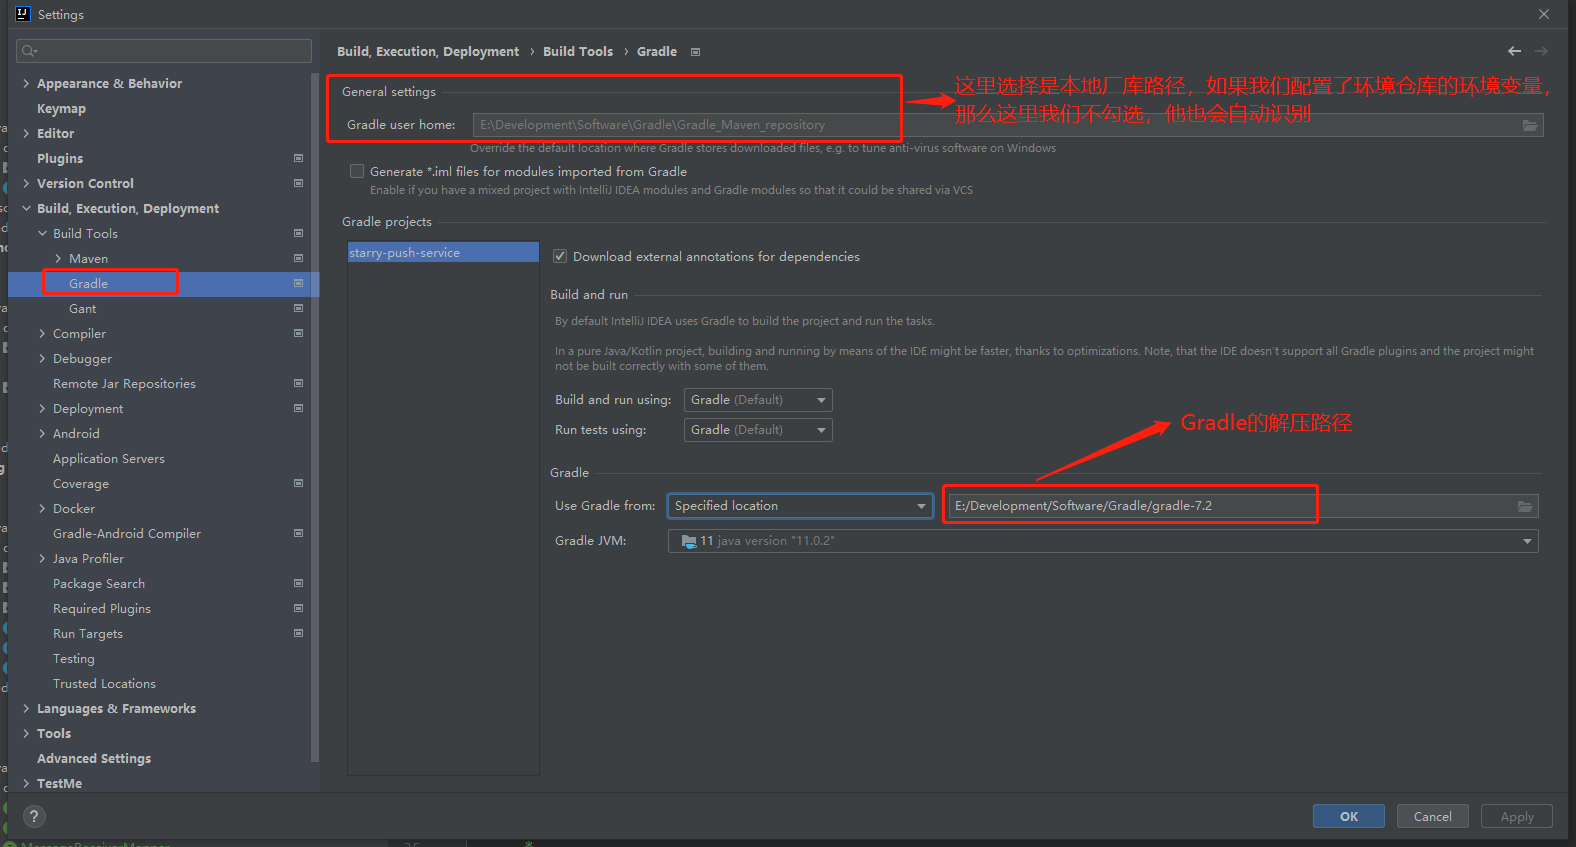Collapse Build, Execution, Deployment section
Image resolution: width=1576 pixels, height=847 pixels.
coord(26,208)
